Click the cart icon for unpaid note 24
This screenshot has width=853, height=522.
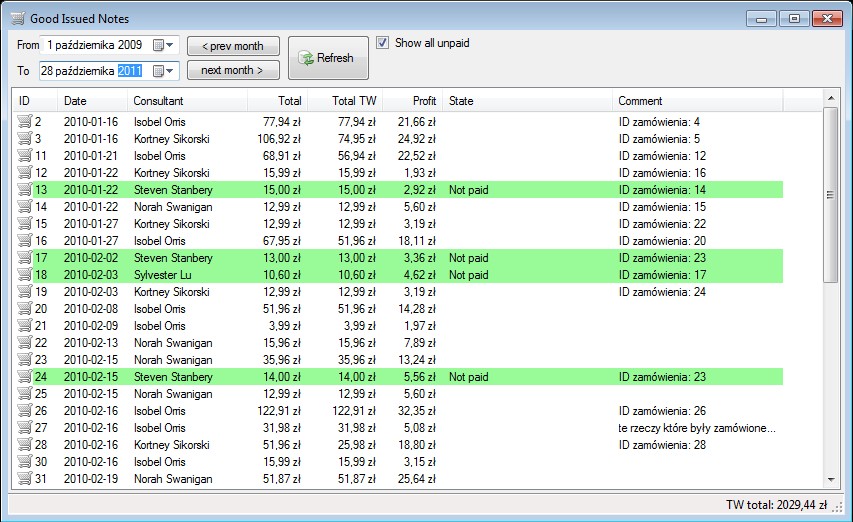25,376
